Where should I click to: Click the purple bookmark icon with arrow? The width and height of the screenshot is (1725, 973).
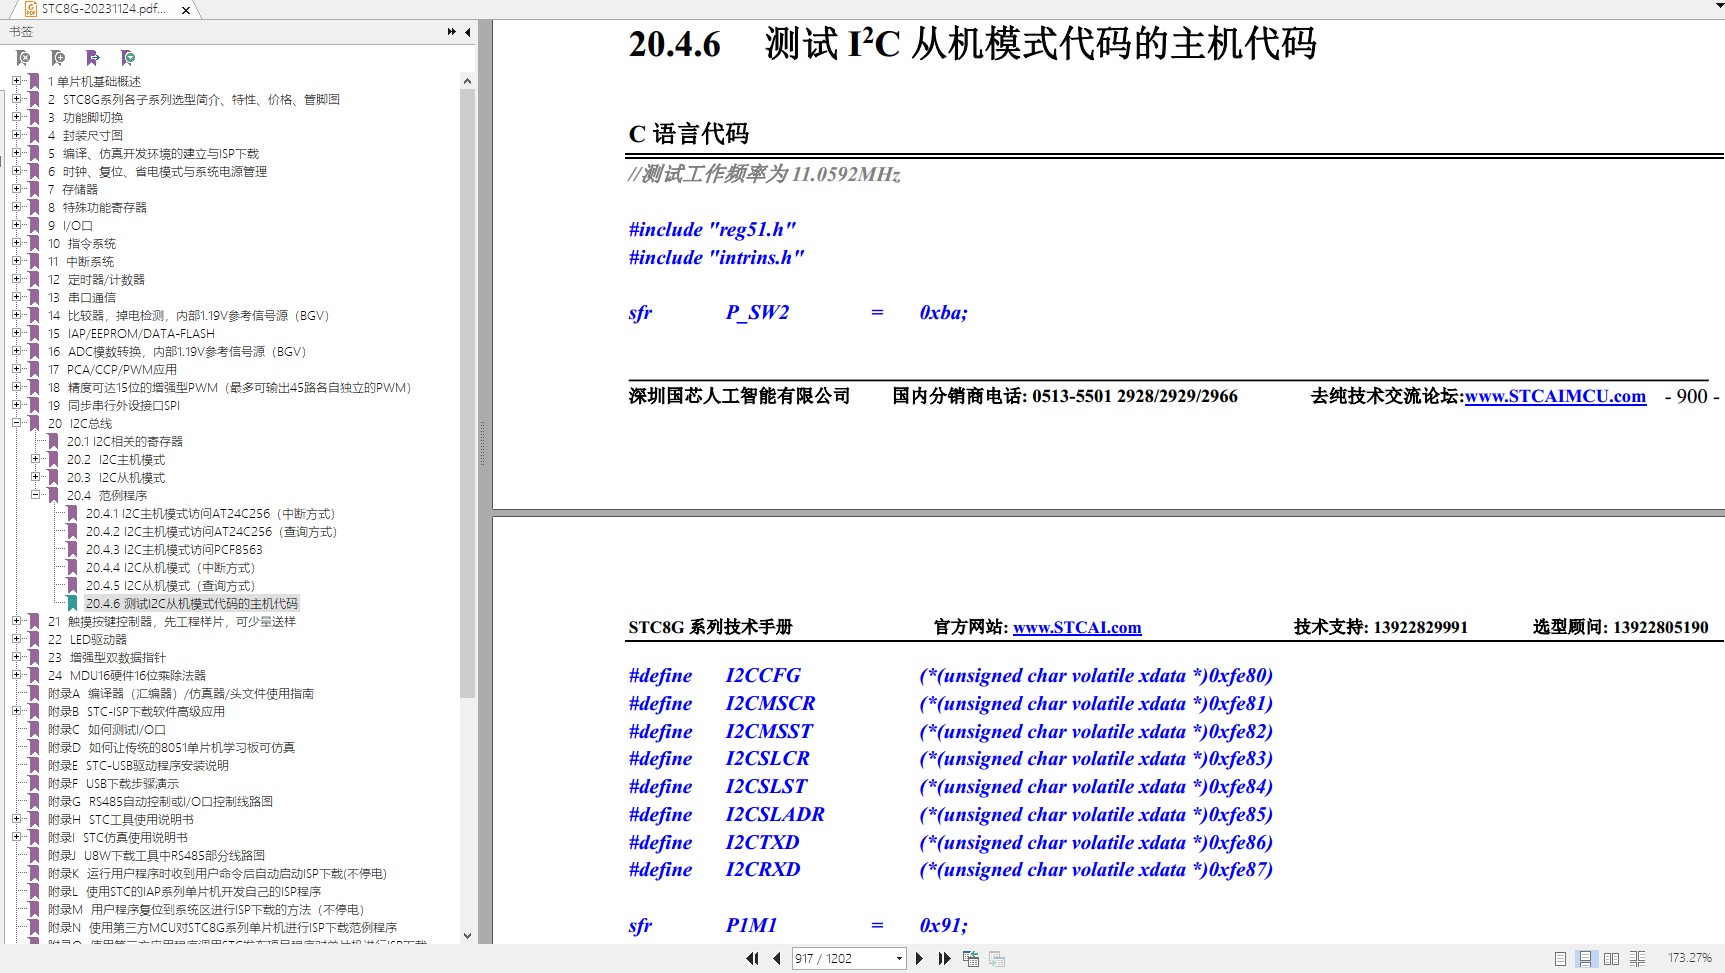point(93,58)
